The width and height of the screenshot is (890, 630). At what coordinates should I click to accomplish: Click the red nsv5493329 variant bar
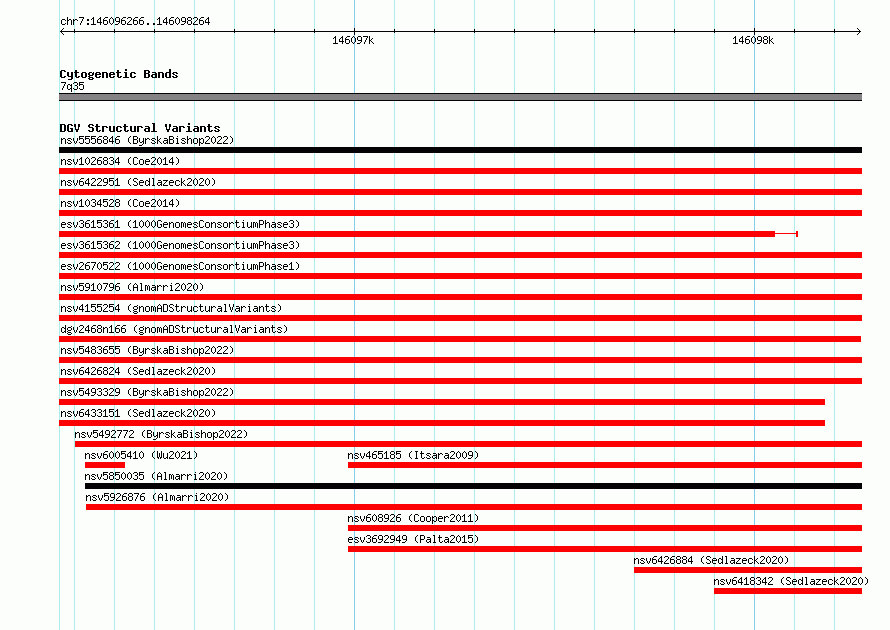(442, 402)
